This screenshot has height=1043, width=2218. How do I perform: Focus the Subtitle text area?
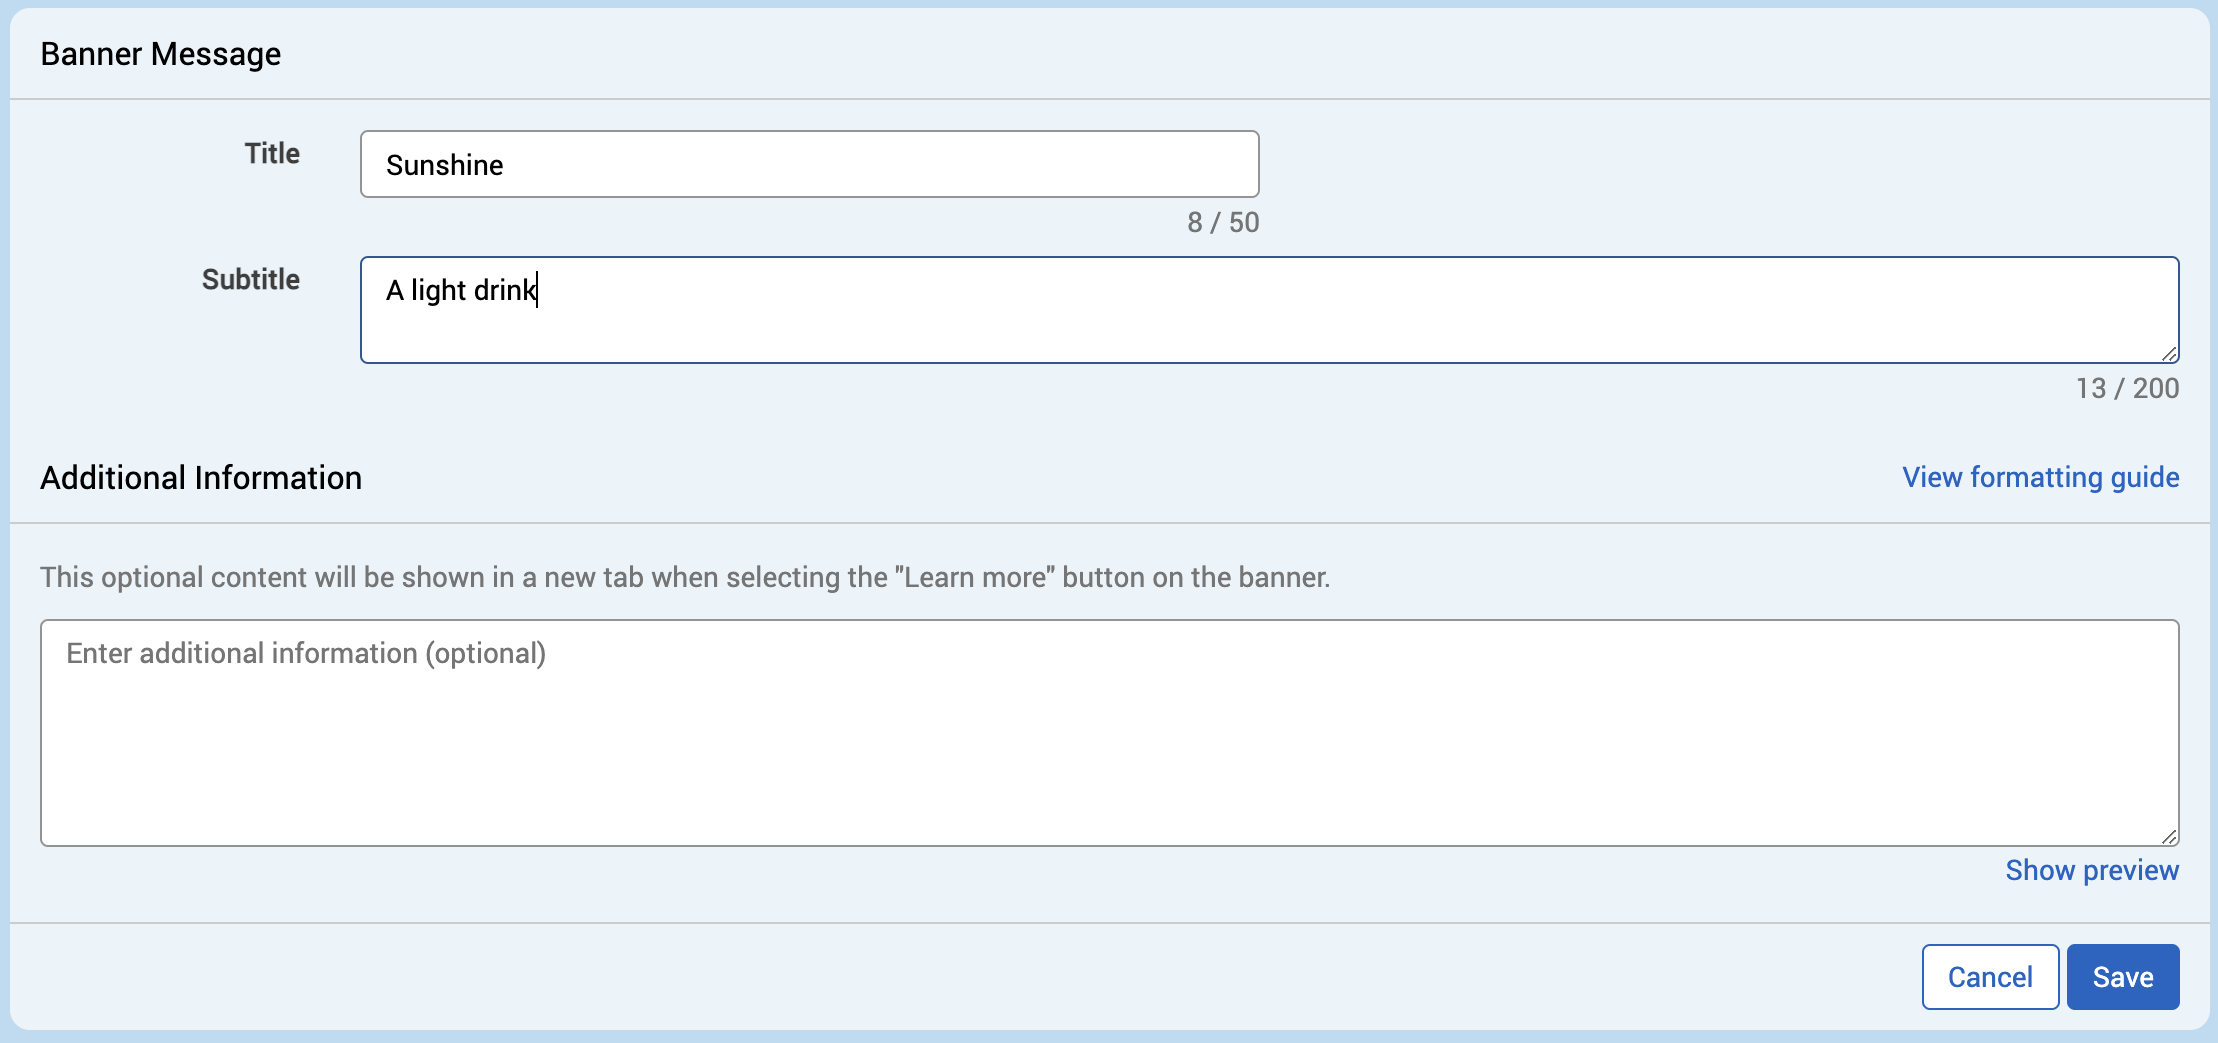coord(1268,310)
